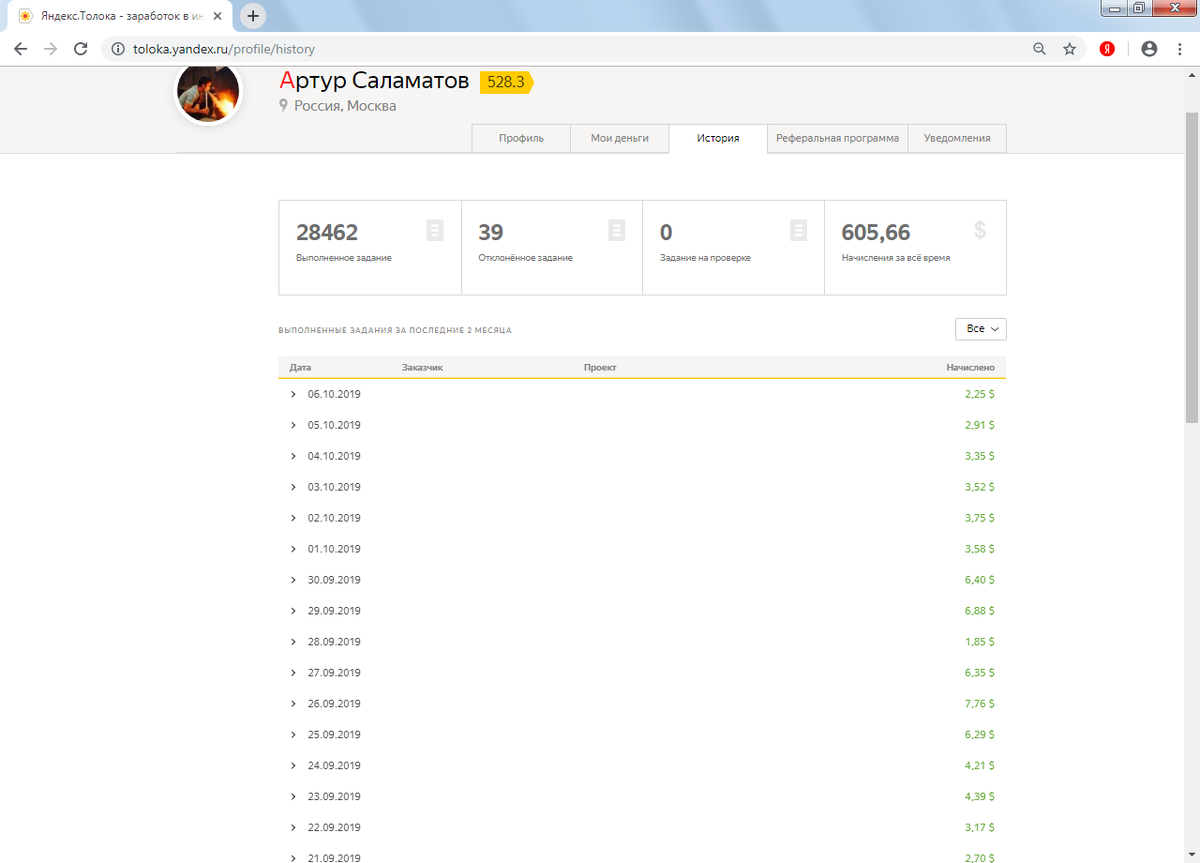Click the red Yandex extension icon

click(x=1107, y=48)
